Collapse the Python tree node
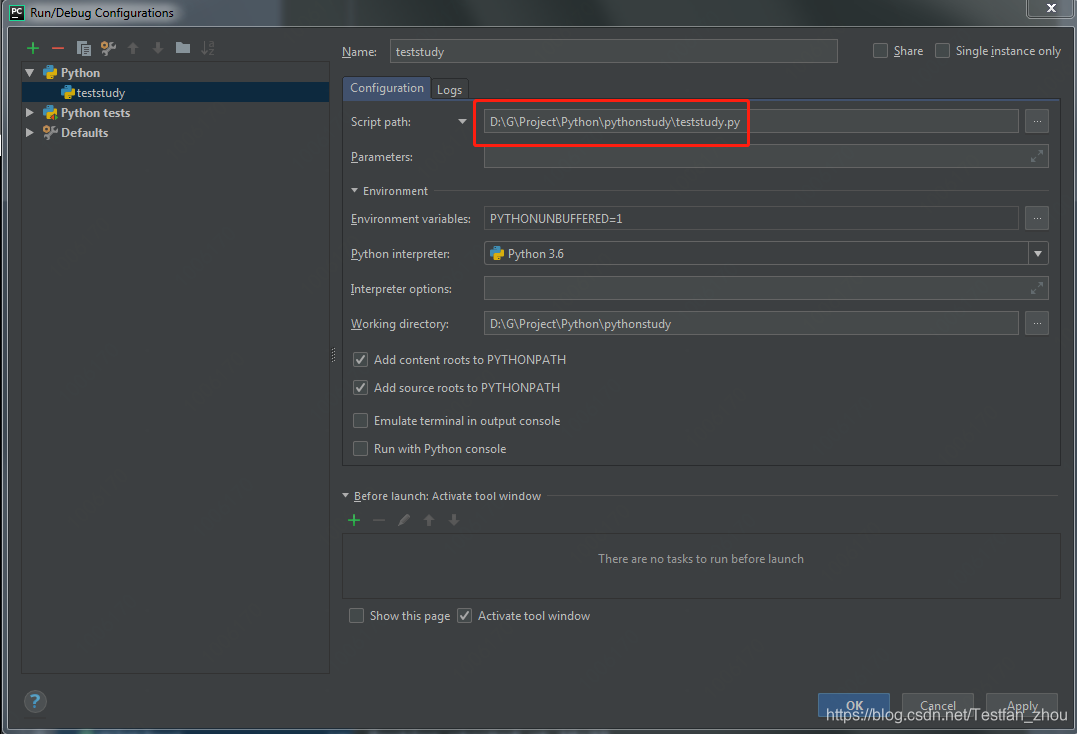 point(30,72)
